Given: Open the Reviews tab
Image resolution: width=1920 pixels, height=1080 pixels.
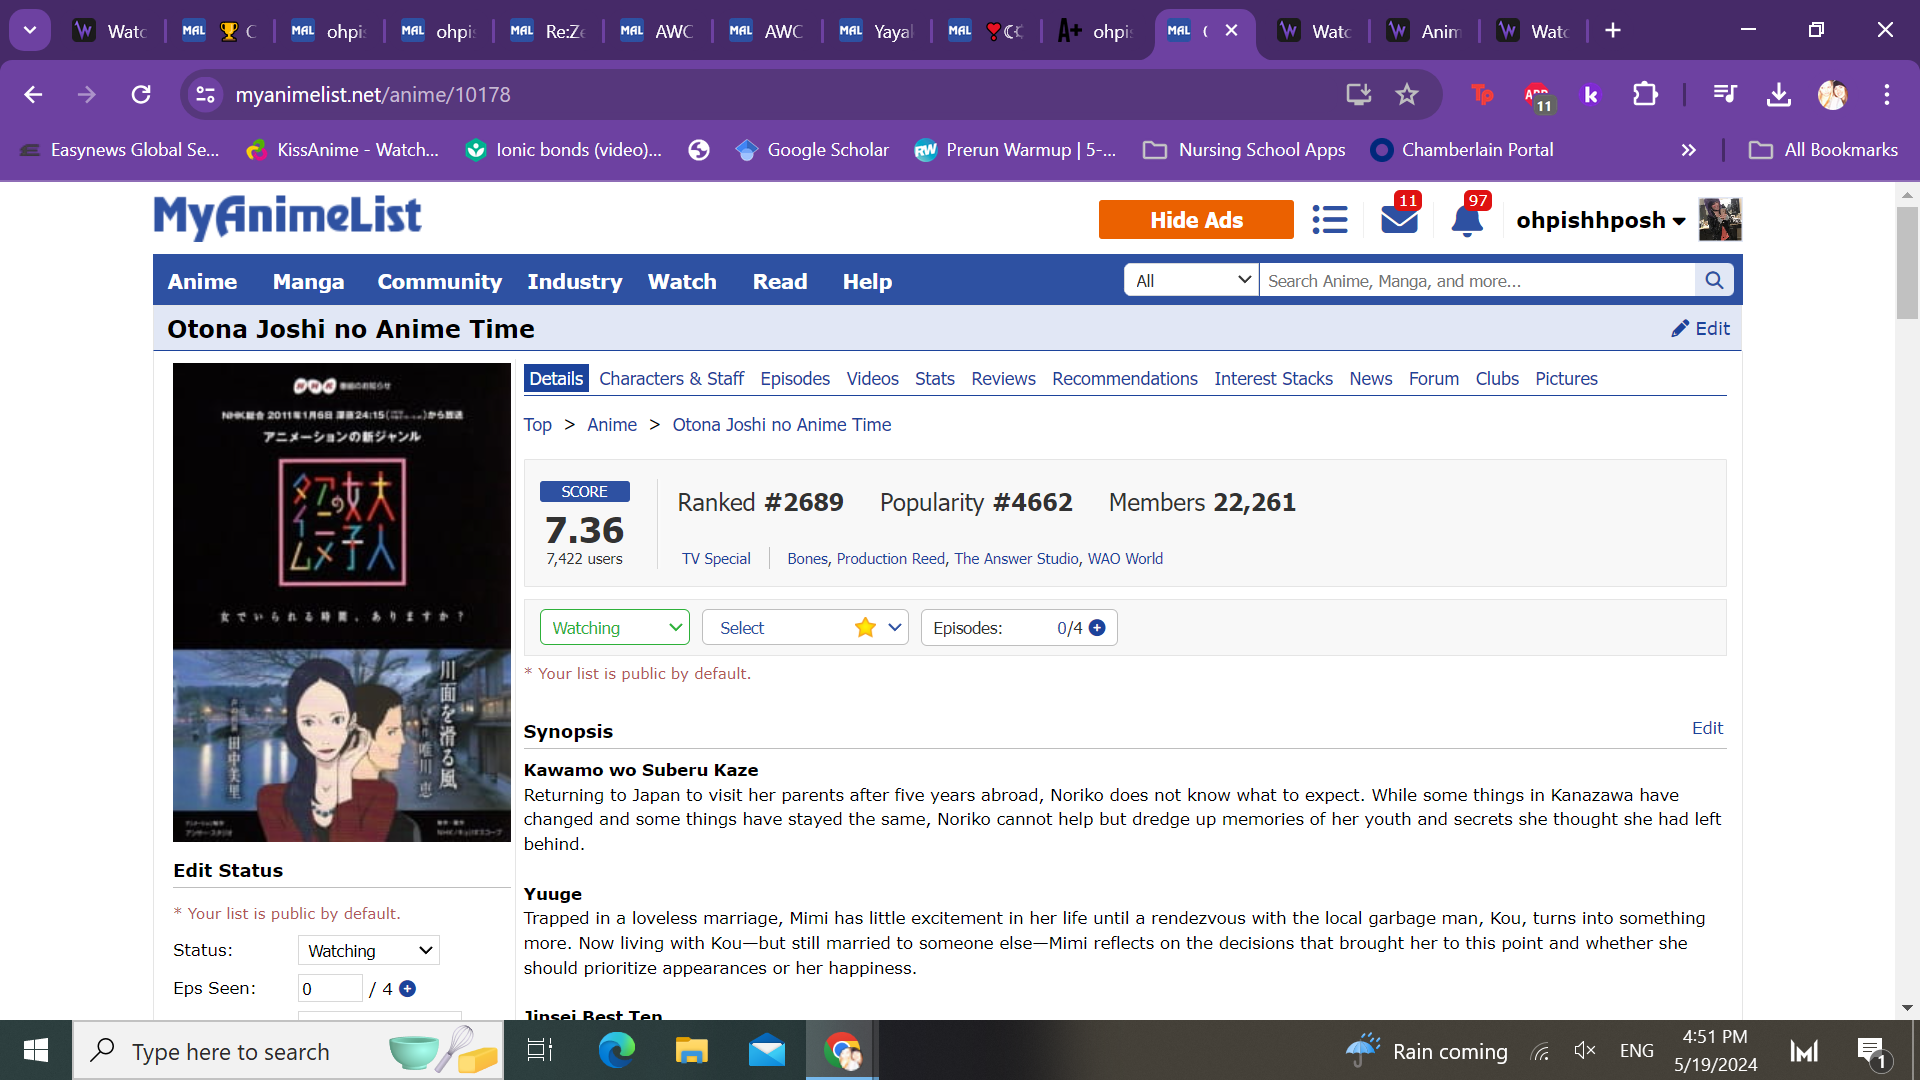Looking at the screenshot, I should (x=1003, y=379).
